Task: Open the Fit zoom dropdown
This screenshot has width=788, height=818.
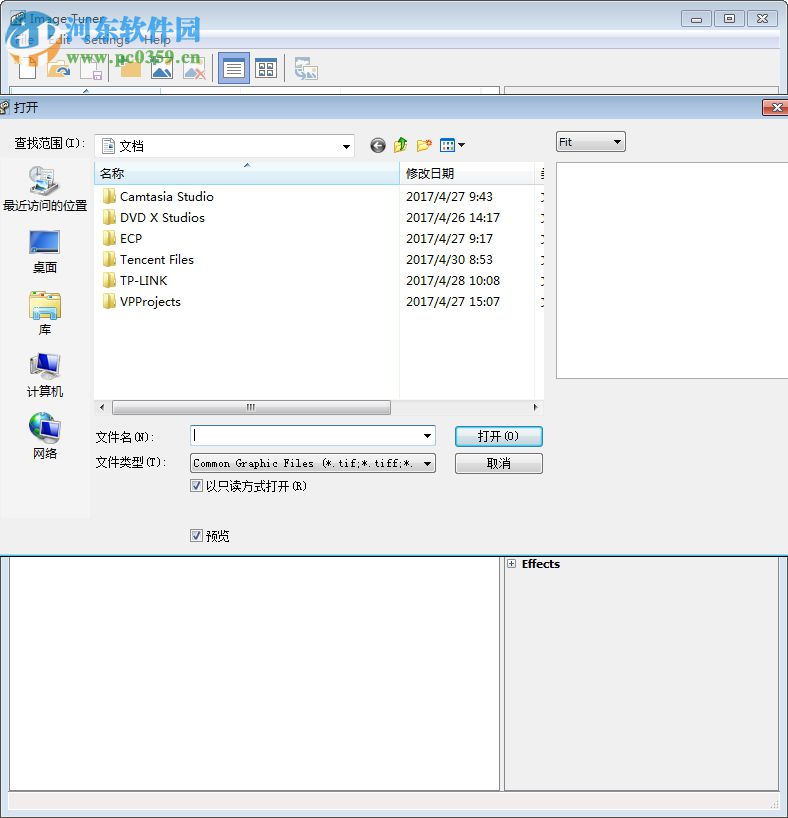Action: pyautogui.click(x=591, y=142)
